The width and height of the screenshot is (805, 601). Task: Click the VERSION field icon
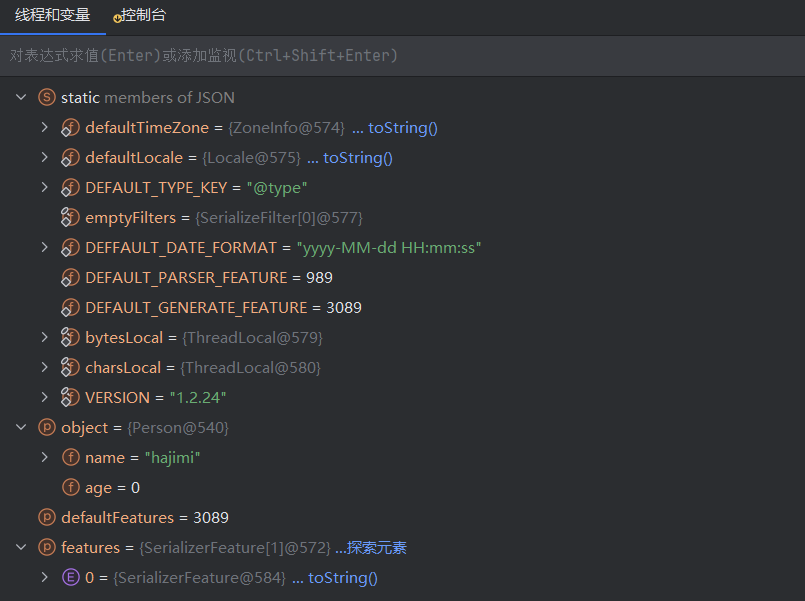point(70,398)
